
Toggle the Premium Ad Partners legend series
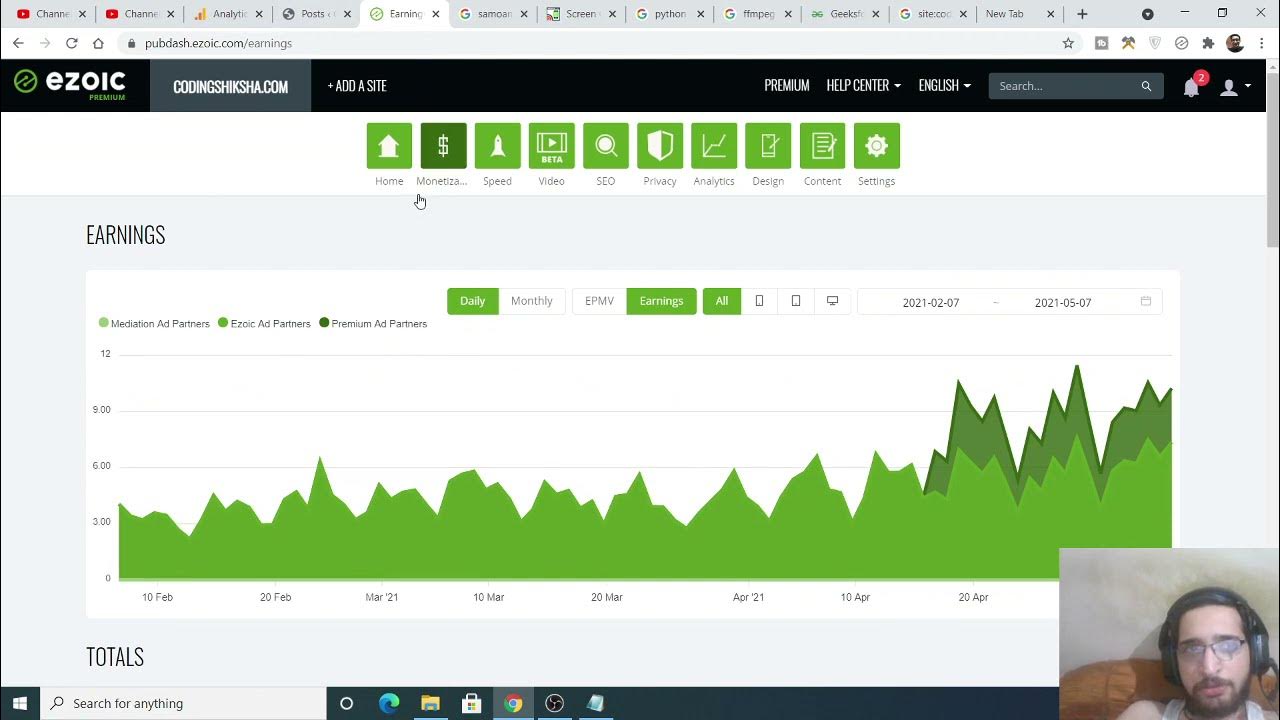(x=373, y=324)
